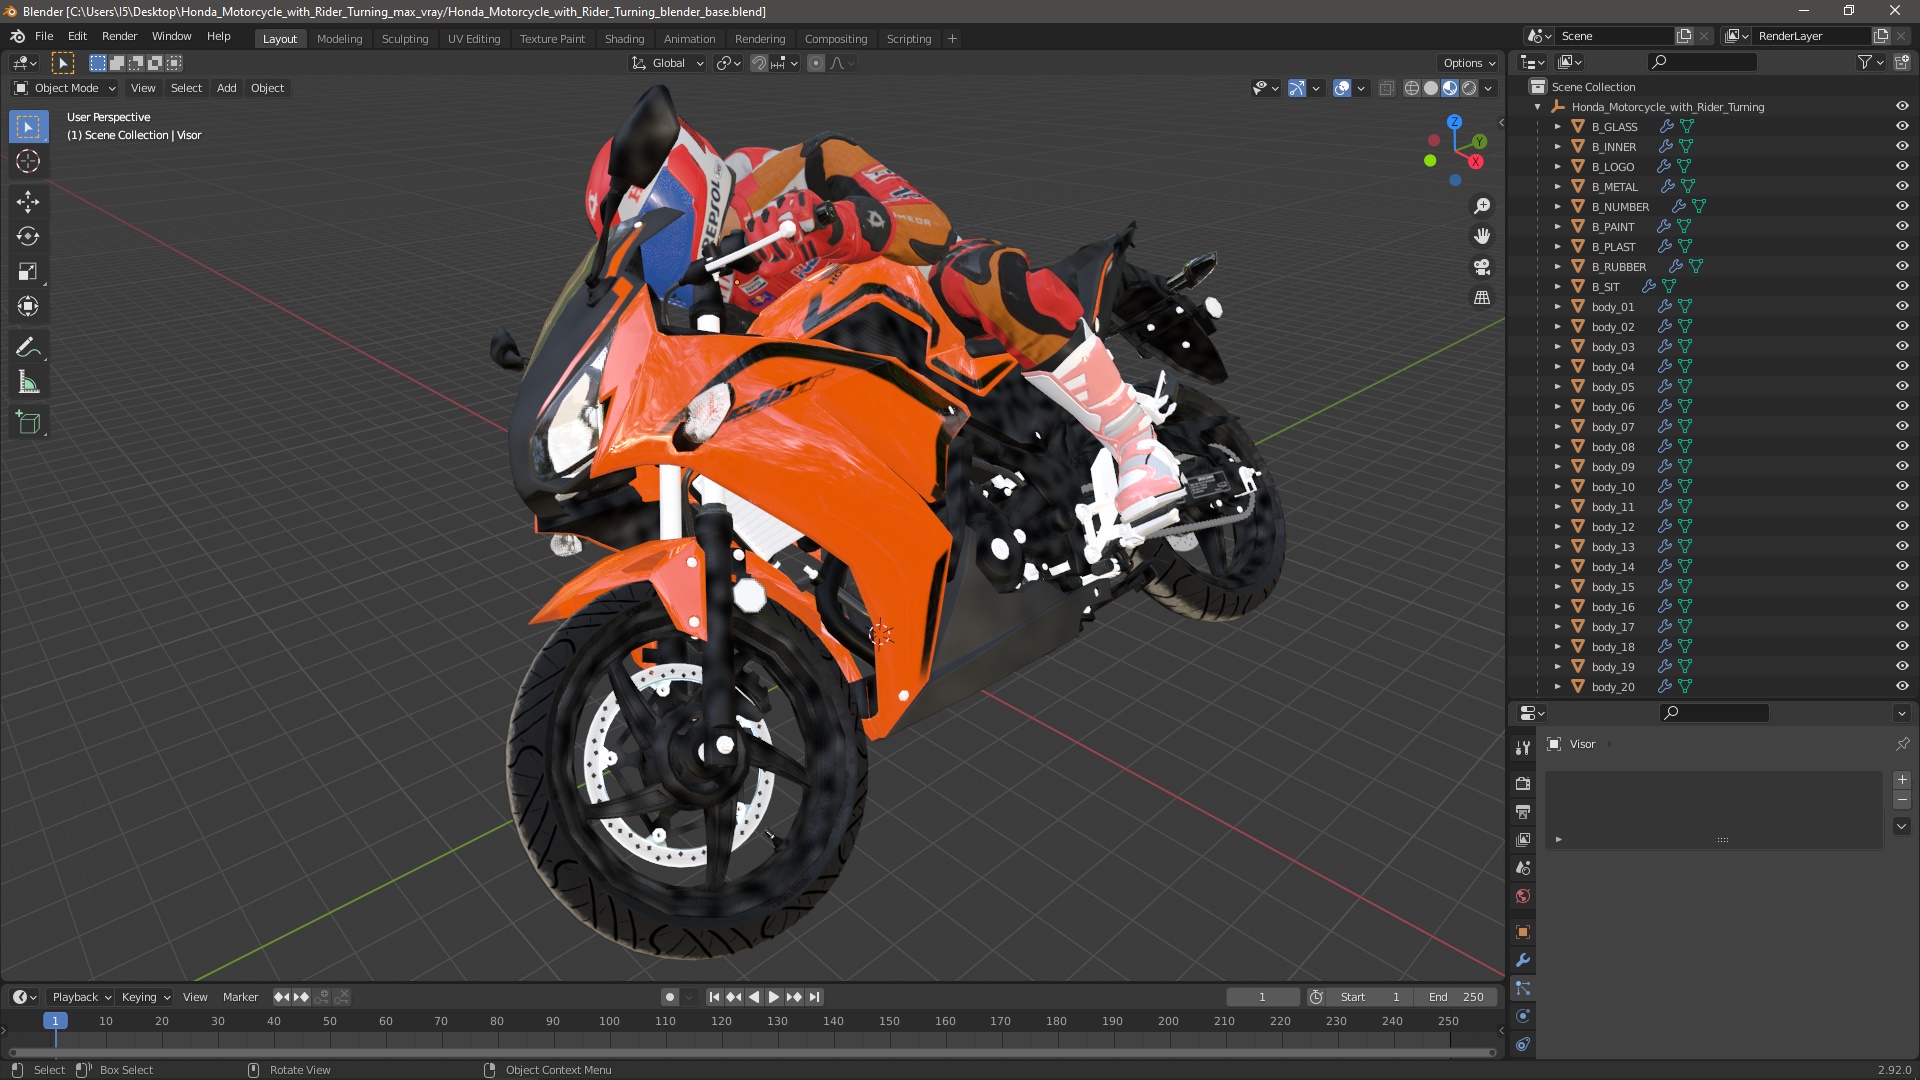Activate the Select Box tool
This screenshot has height=1080, width=1920.
point(28,127)
